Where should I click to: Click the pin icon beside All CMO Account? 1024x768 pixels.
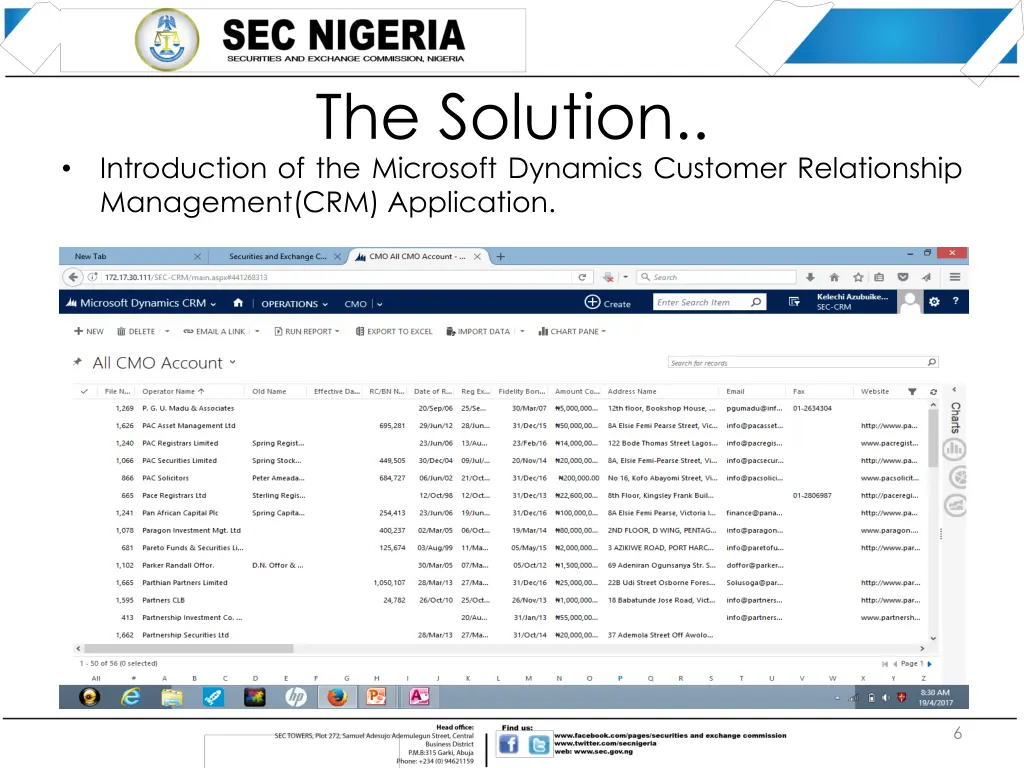point(78,362)
